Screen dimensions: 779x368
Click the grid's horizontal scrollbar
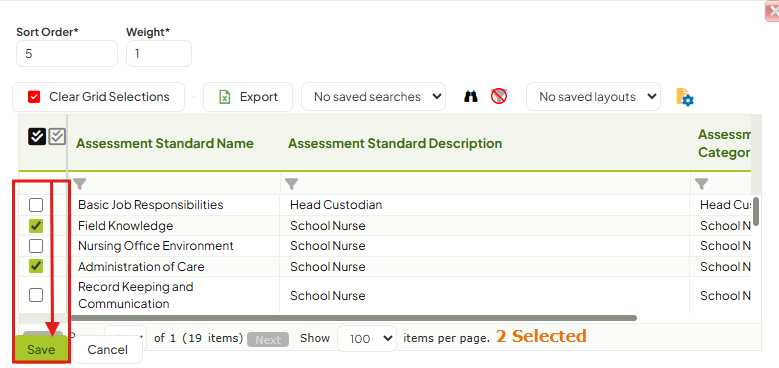point(354,318)
